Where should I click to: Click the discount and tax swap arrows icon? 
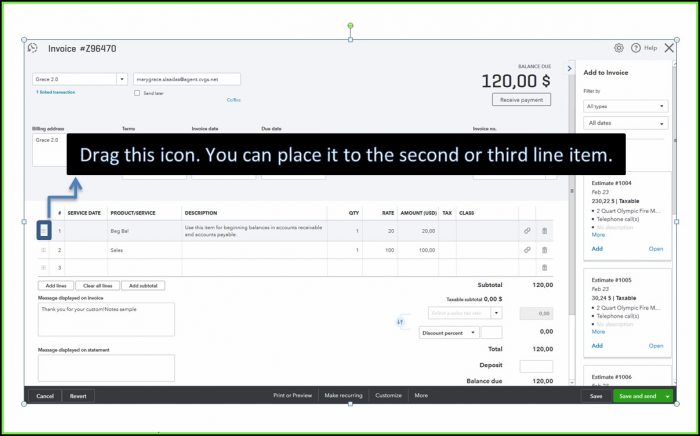[x=400, y=322]
